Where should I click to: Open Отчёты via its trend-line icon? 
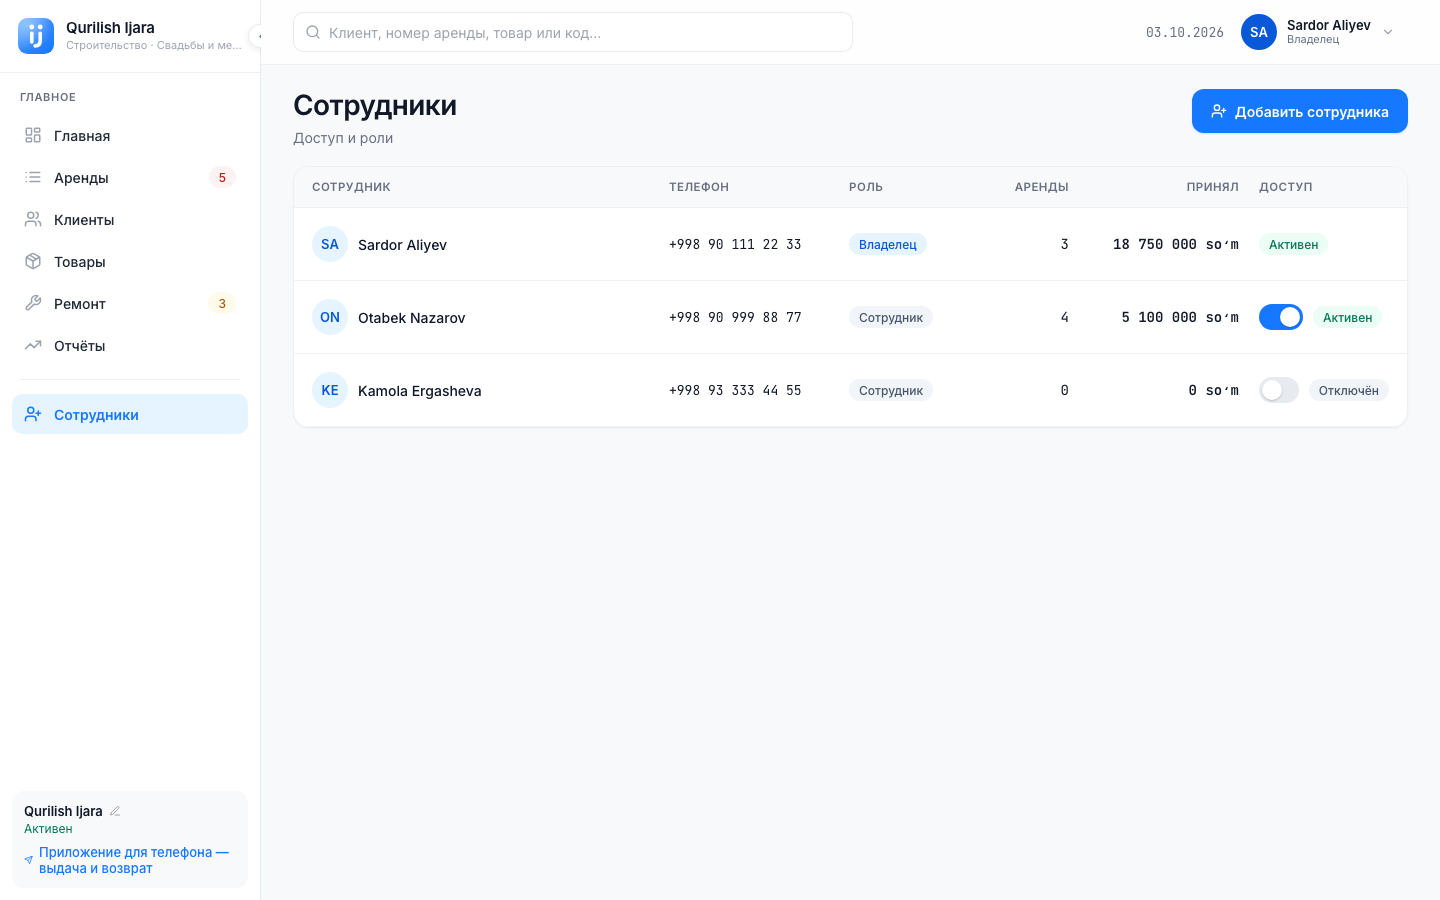(x=33, y=346)
